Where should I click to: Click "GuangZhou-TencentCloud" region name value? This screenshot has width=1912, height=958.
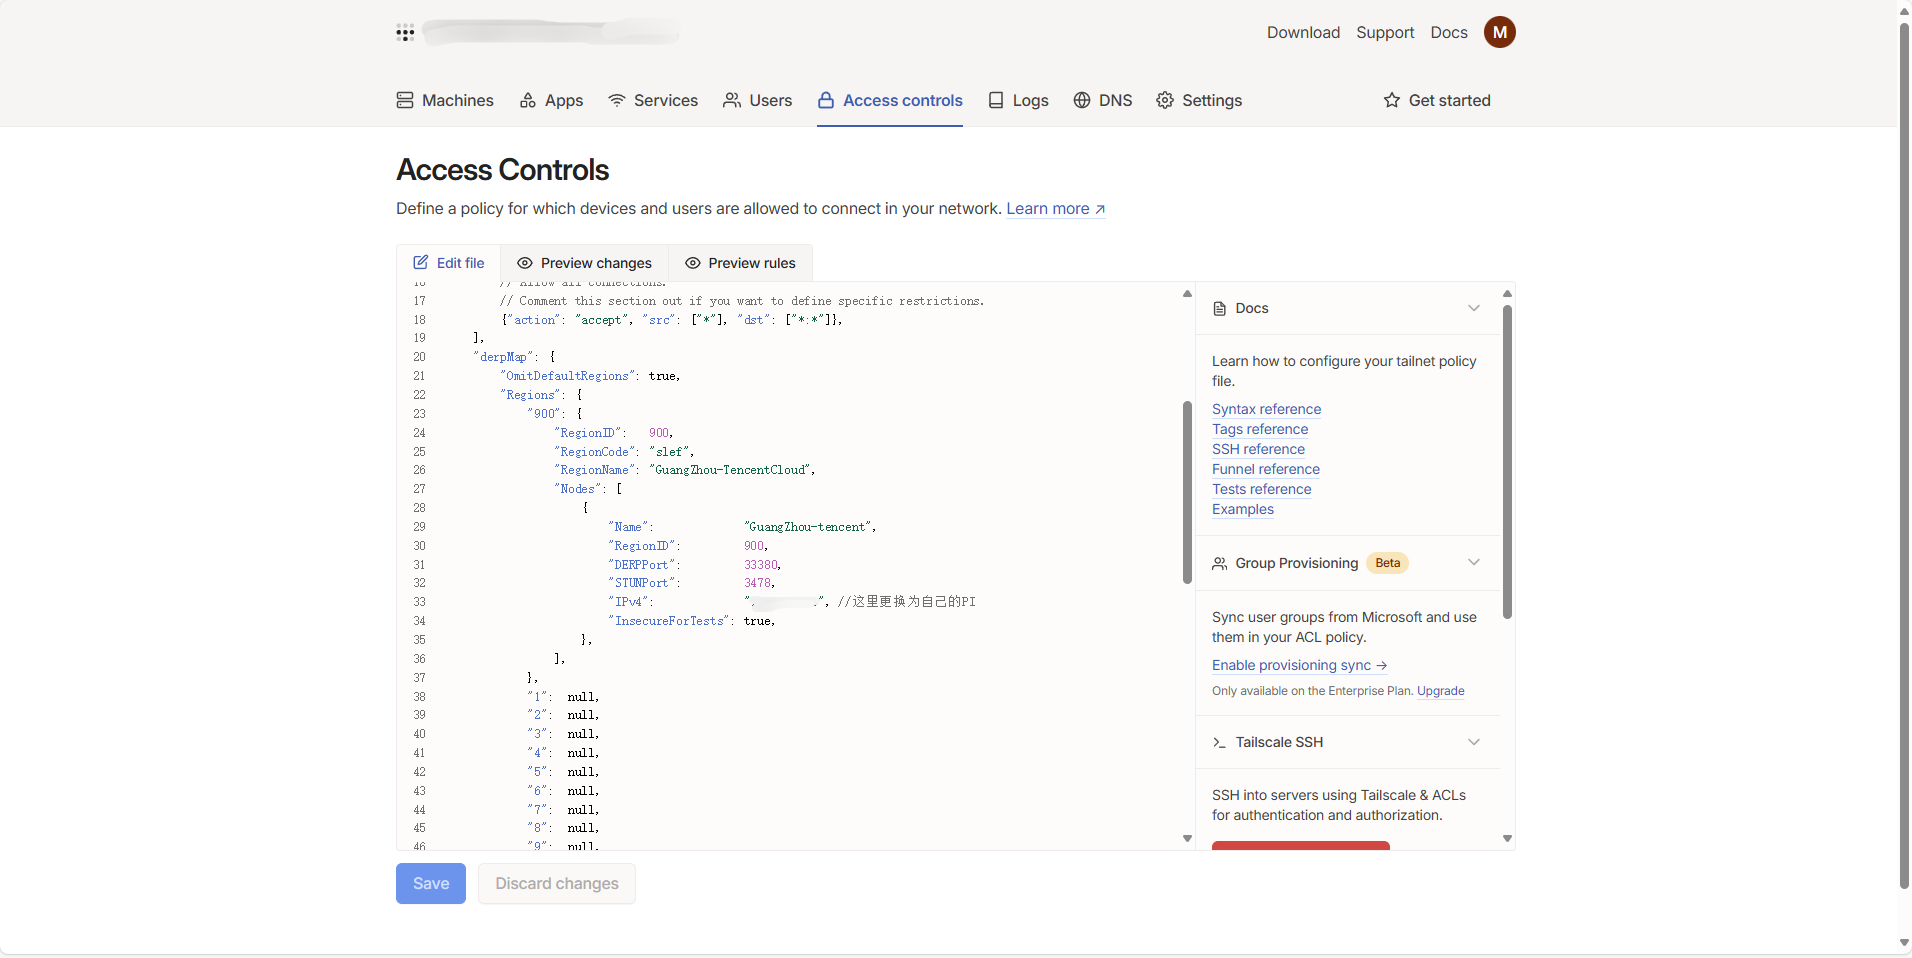coord(732,470)
